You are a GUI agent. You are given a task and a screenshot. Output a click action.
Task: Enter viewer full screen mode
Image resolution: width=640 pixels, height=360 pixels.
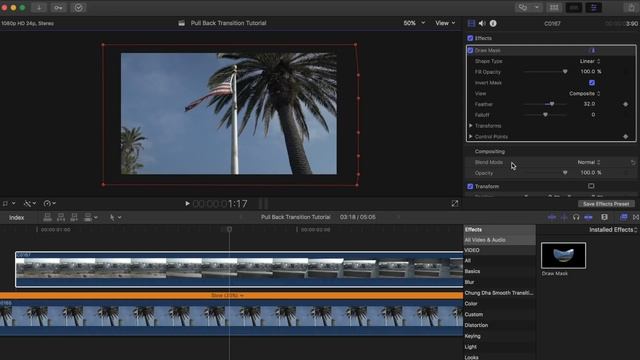point(455,203)
